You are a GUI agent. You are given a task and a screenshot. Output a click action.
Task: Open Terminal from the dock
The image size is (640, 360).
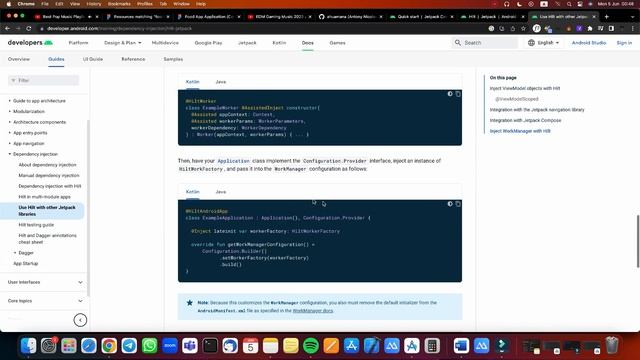(210, 346)
